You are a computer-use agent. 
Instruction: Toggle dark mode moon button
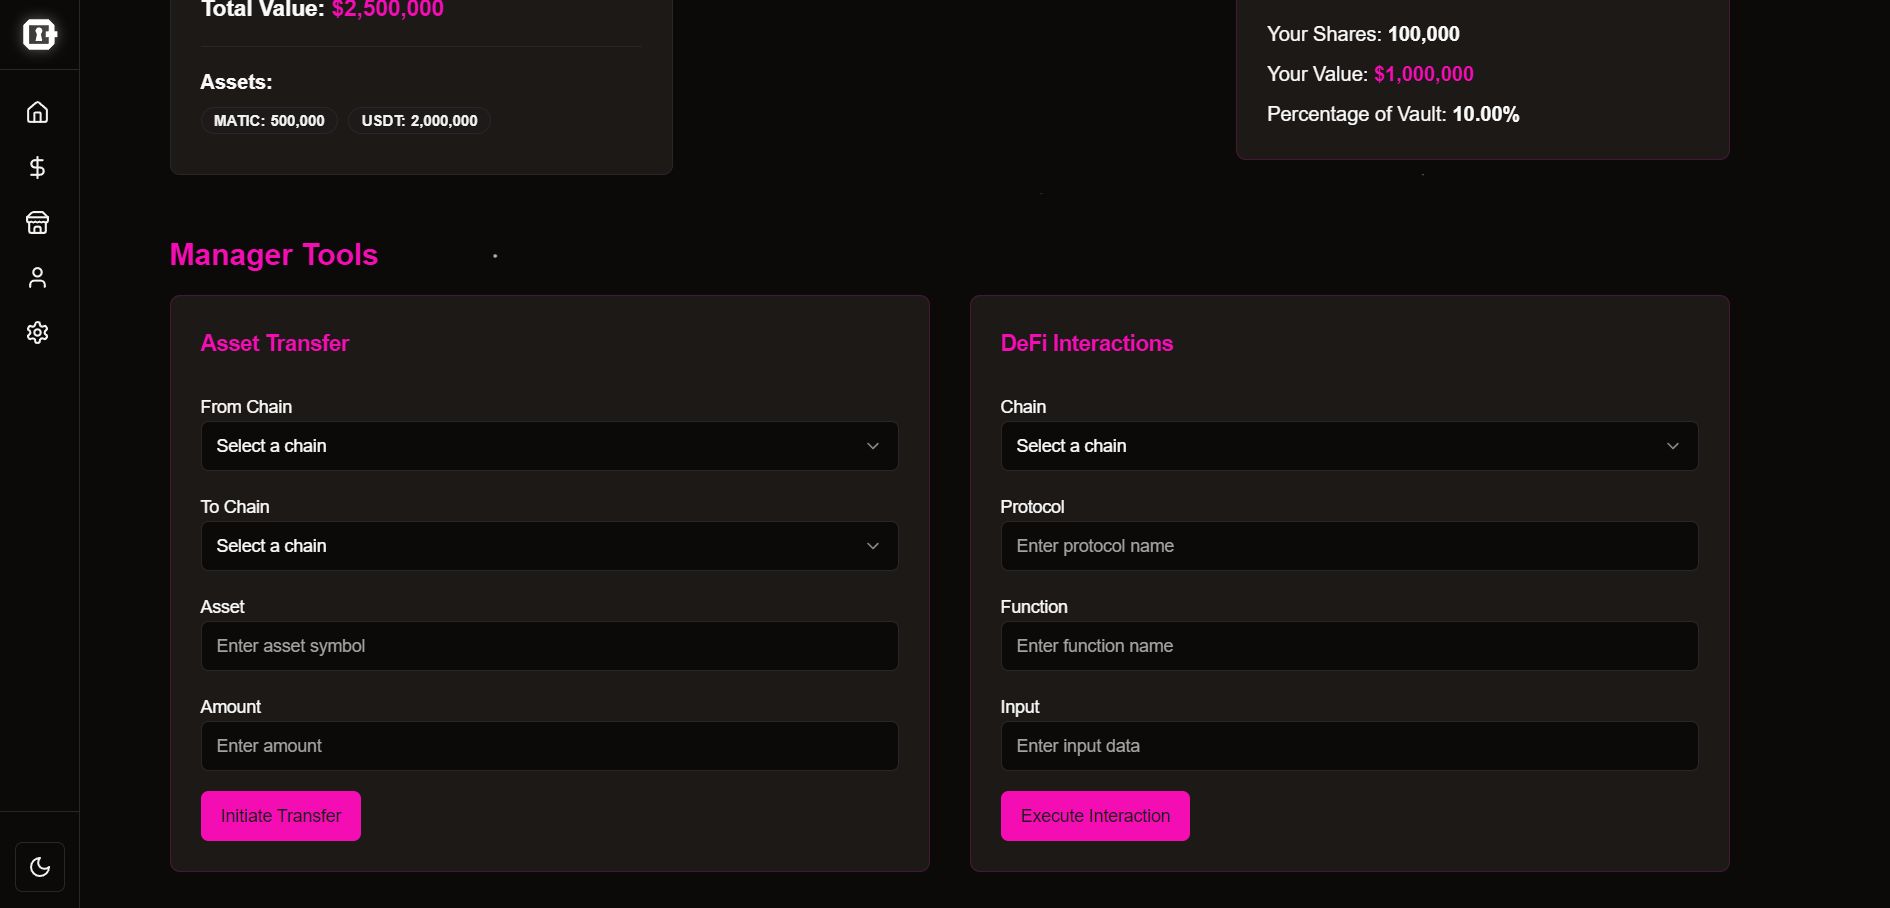point(40,867)
